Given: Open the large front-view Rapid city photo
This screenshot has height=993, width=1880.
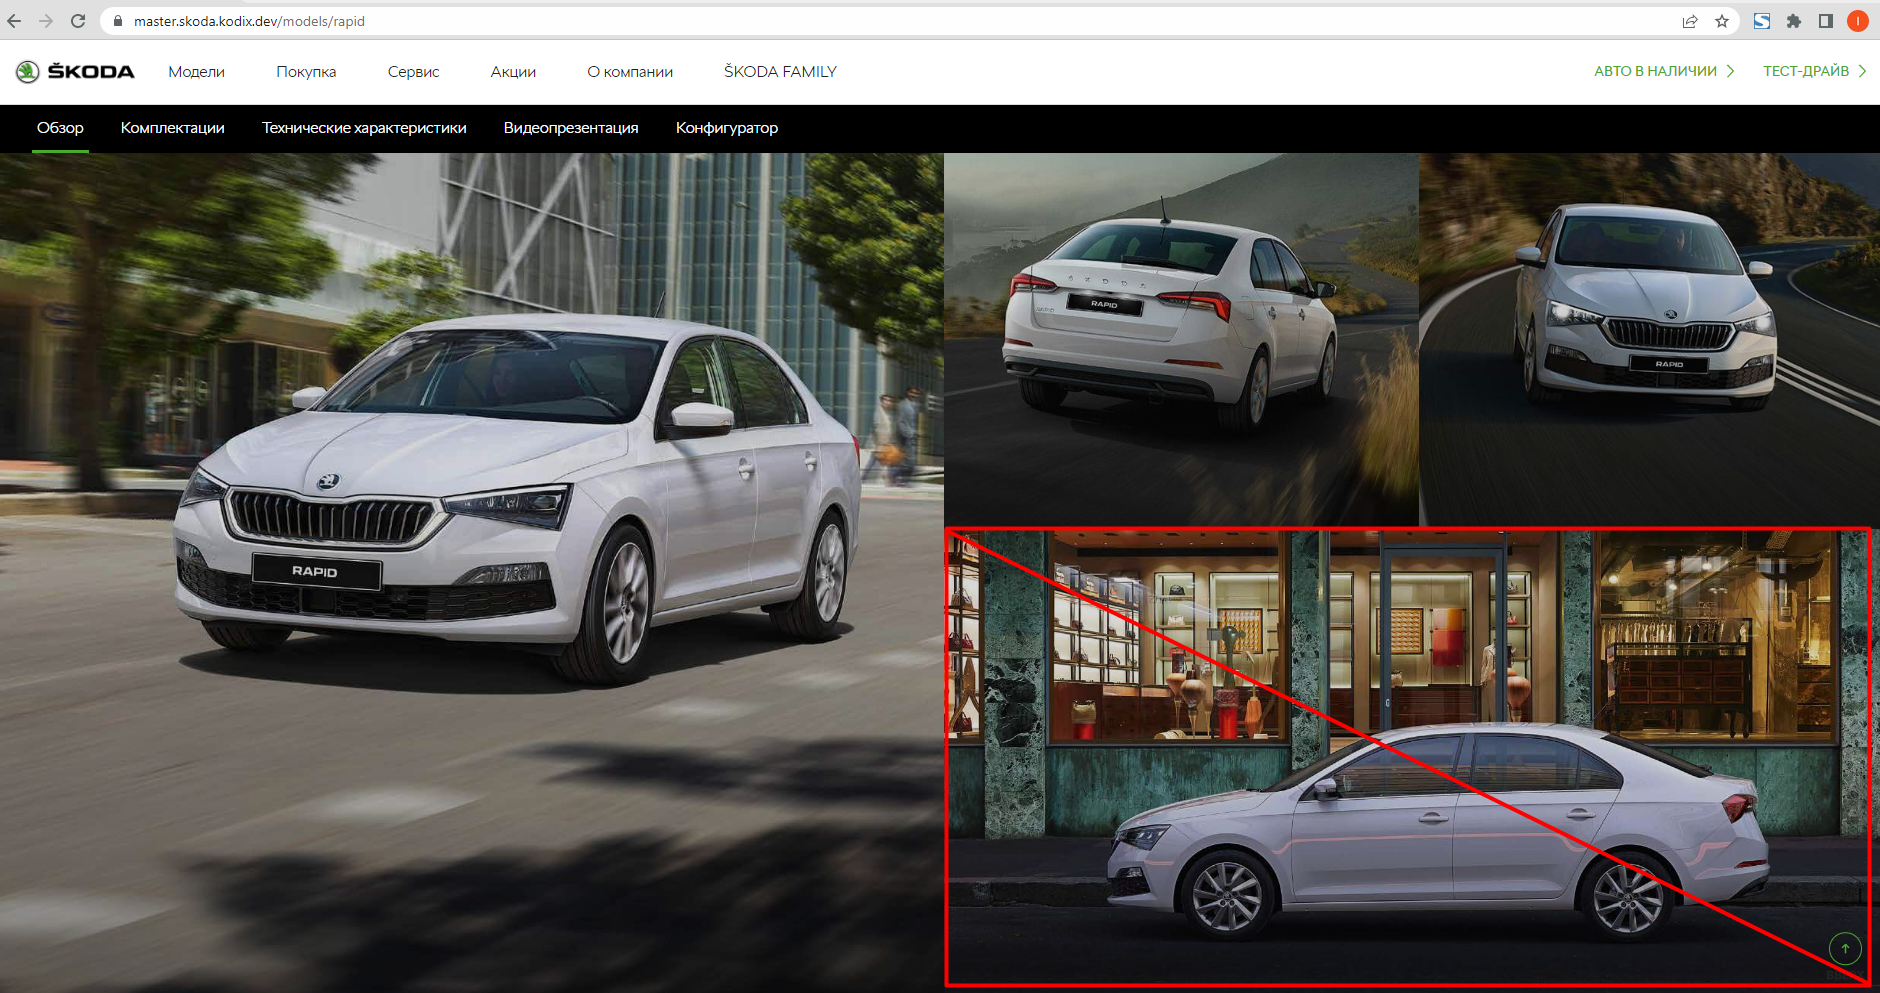Looking at the screenshot, I should (471, 572).
